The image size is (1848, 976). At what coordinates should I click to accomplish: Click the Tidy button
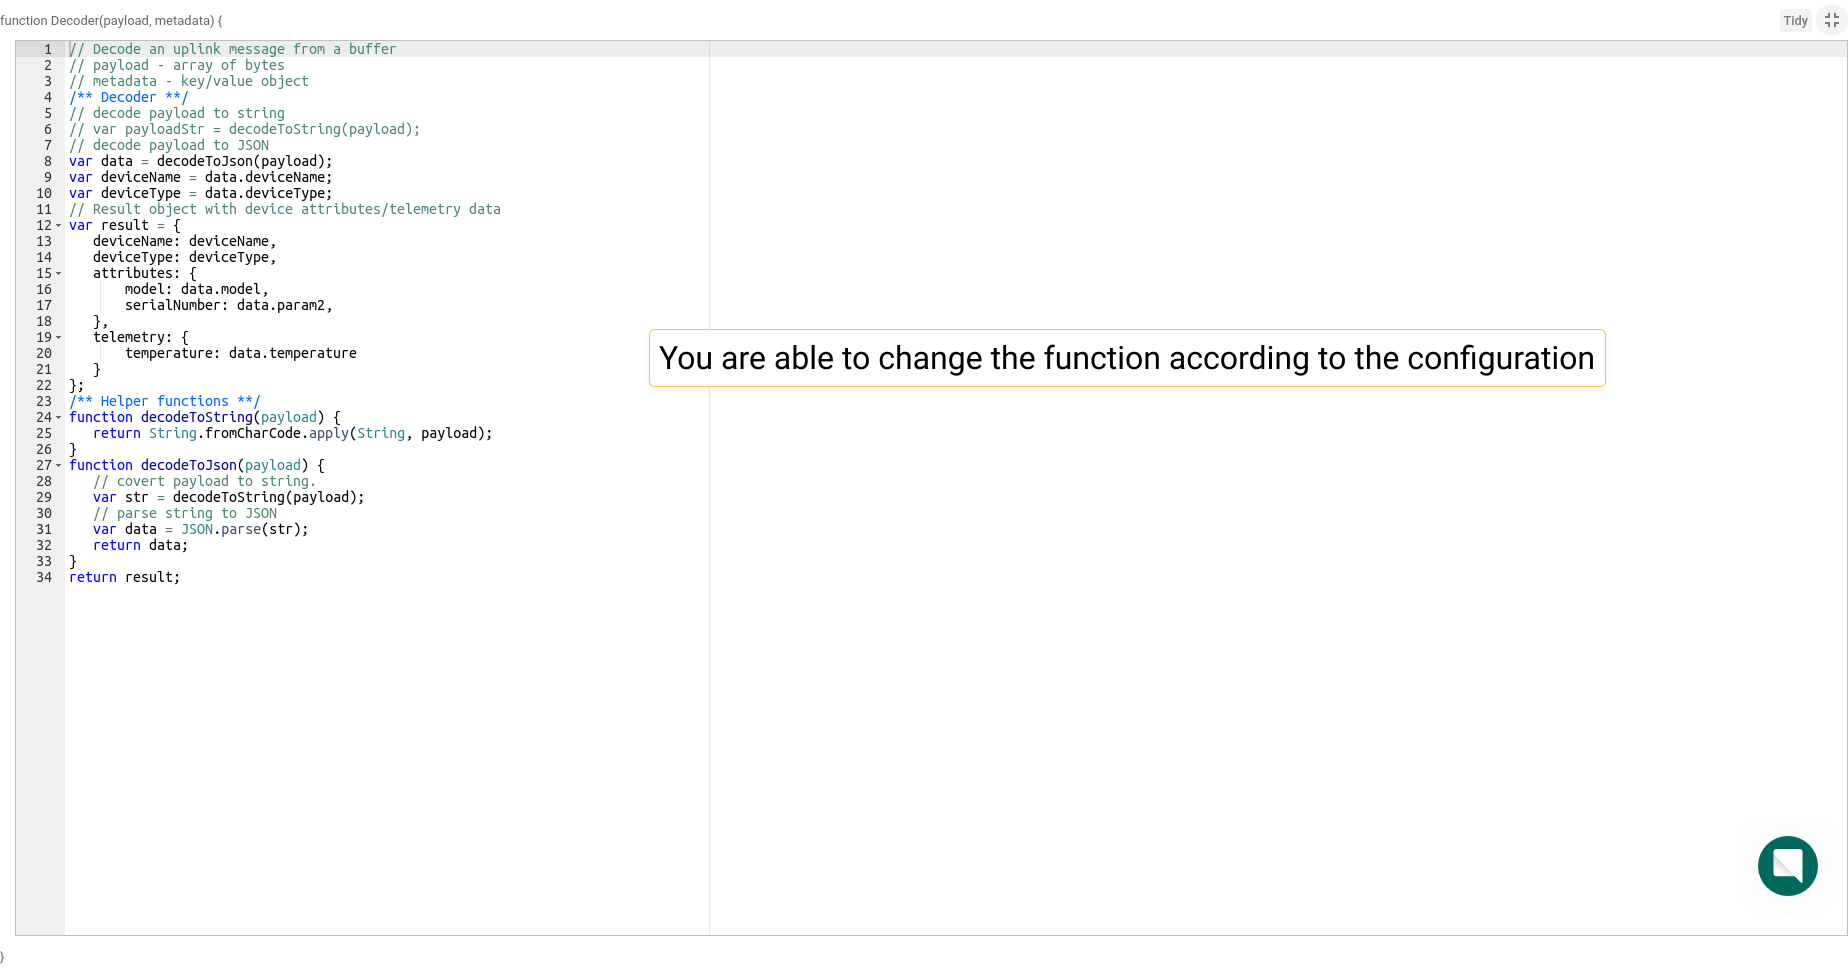[1795, 20]
